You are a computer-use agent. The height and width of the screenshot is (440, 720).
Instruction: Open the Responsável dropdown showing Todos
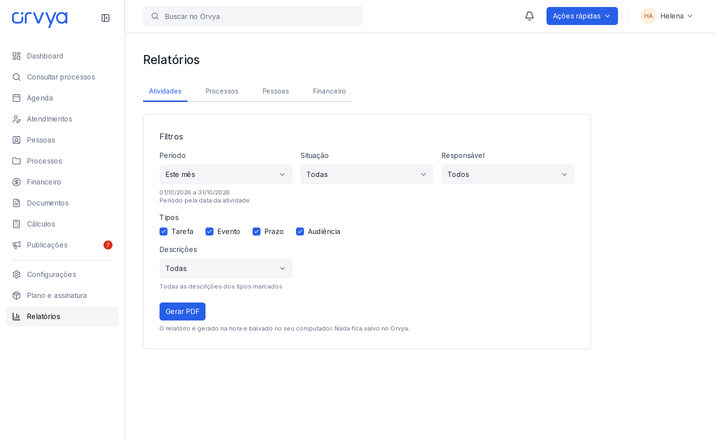(x=507, y=175)
